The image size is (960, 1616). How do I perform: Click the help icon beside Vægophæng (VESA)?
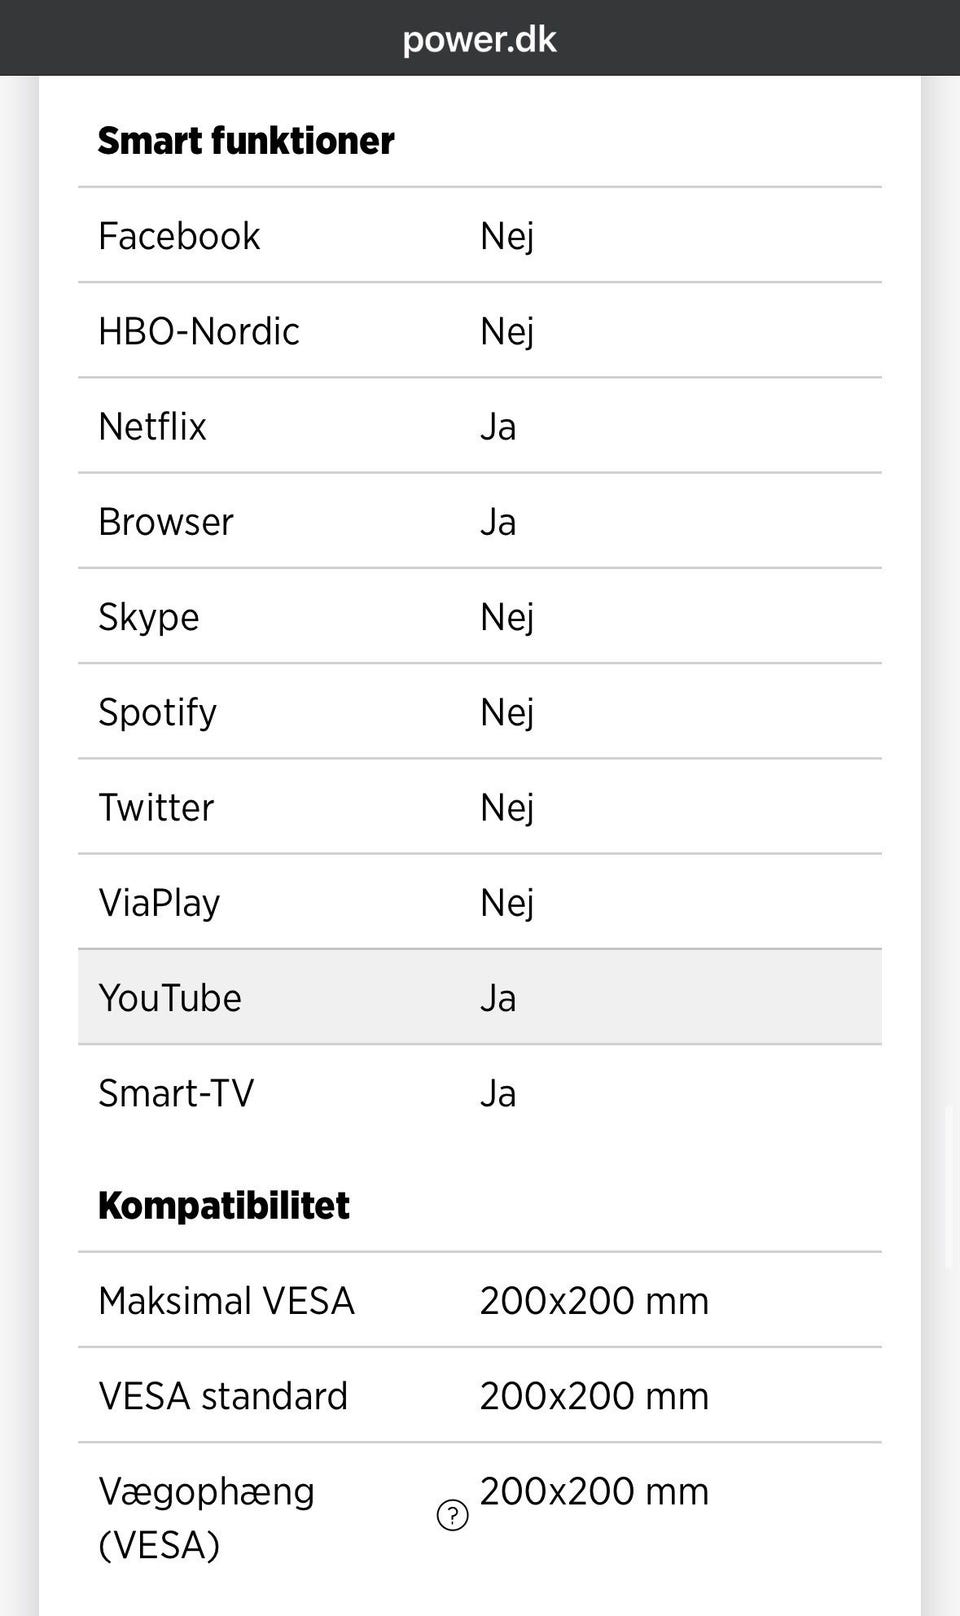(452, 1516)
